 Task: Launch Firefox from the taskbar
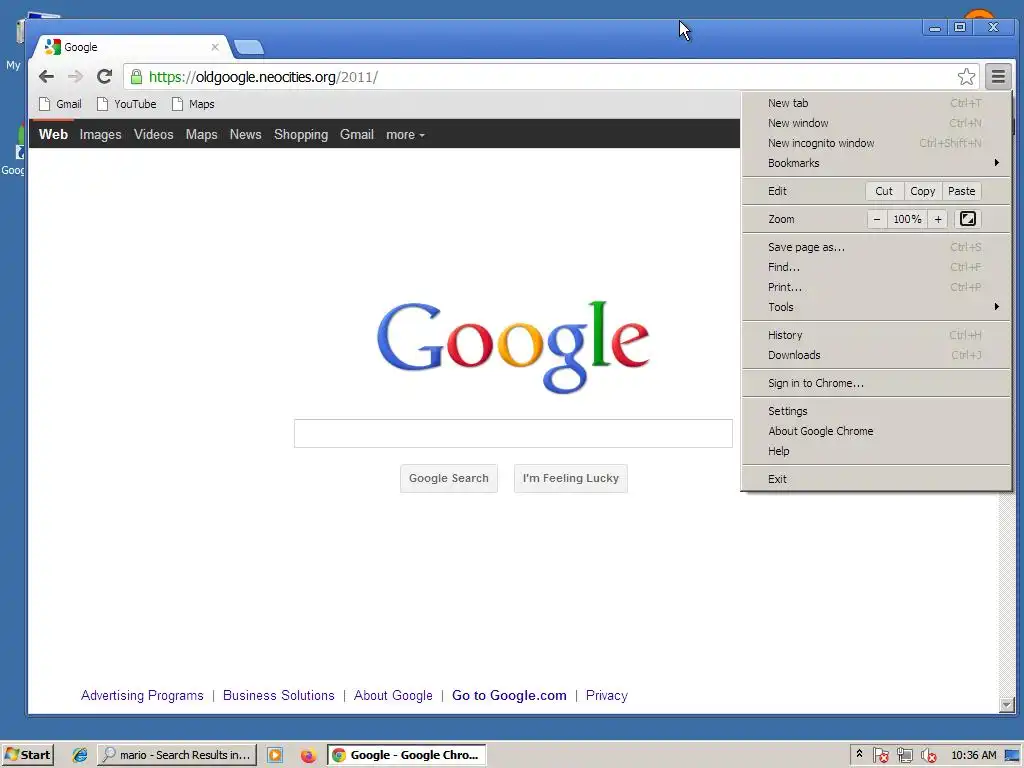pos(308,755)
